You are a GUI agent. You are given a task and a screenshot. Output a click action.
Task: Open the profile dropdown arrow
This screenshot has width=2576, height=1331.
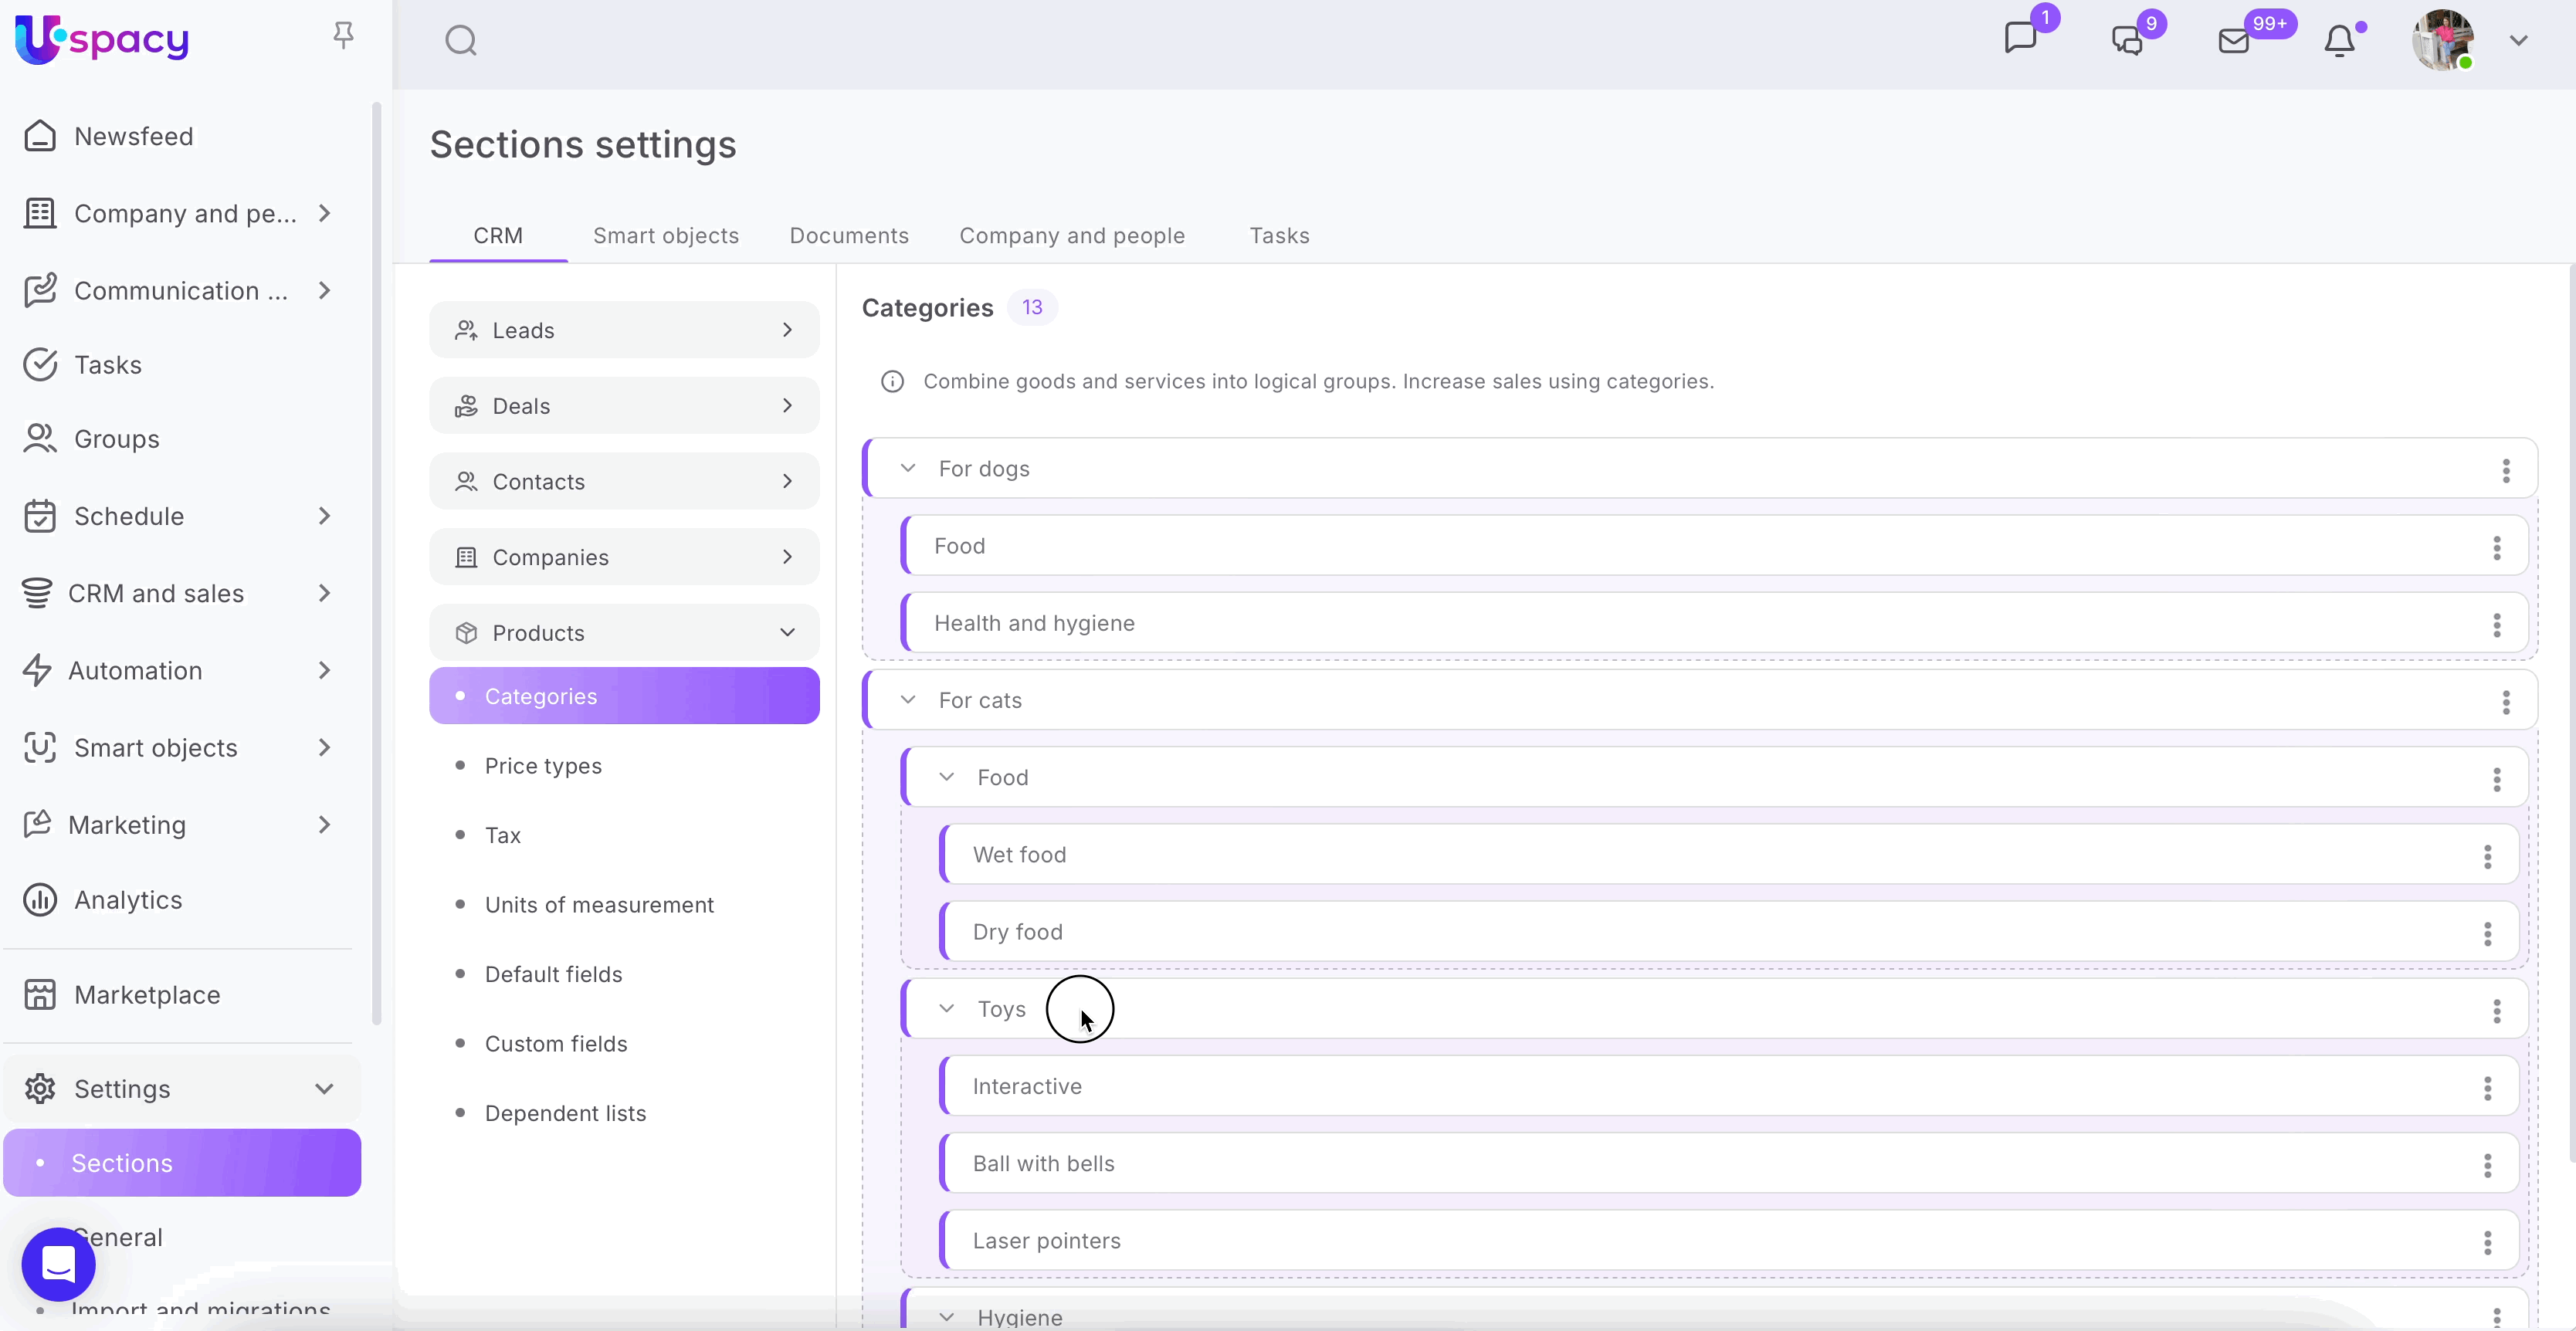point(2518,41)
